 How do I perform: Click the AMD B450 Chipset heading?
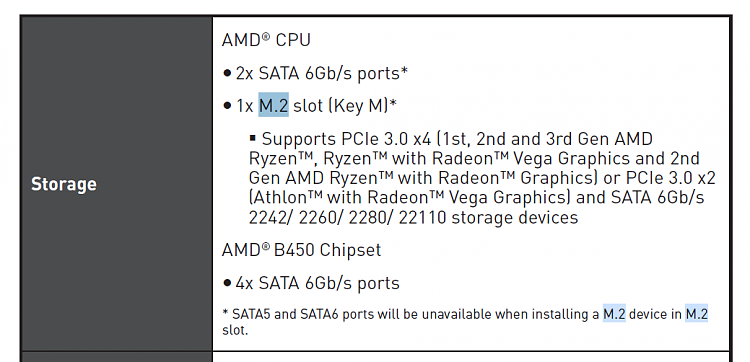301,250
